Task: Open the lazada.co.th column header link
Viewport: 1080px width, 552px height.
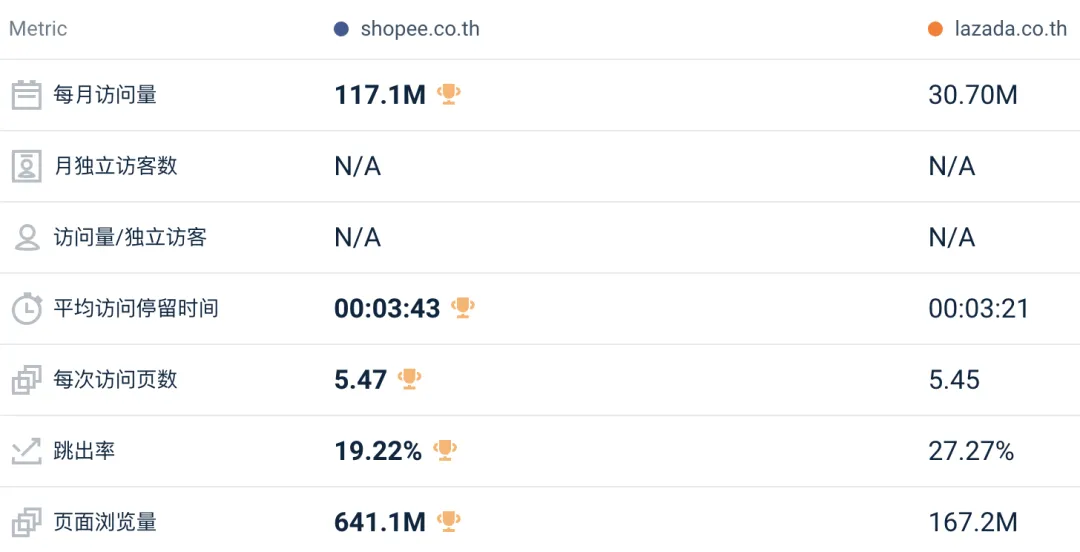Action: point(1011,29)
